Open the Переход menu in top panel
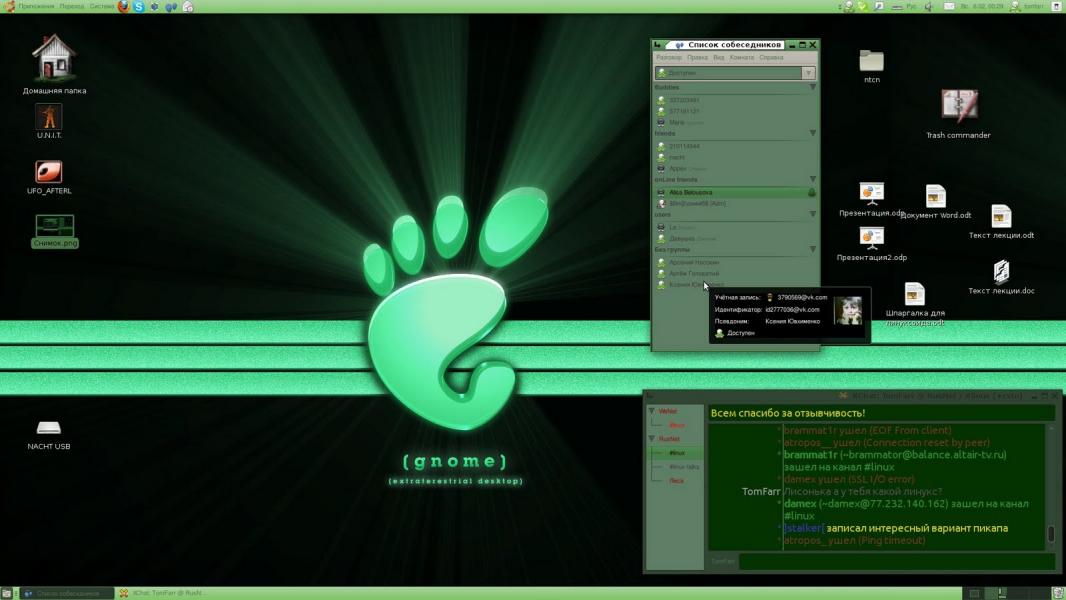The height and width of the screenshot is (600, 1066). [71, 6]
